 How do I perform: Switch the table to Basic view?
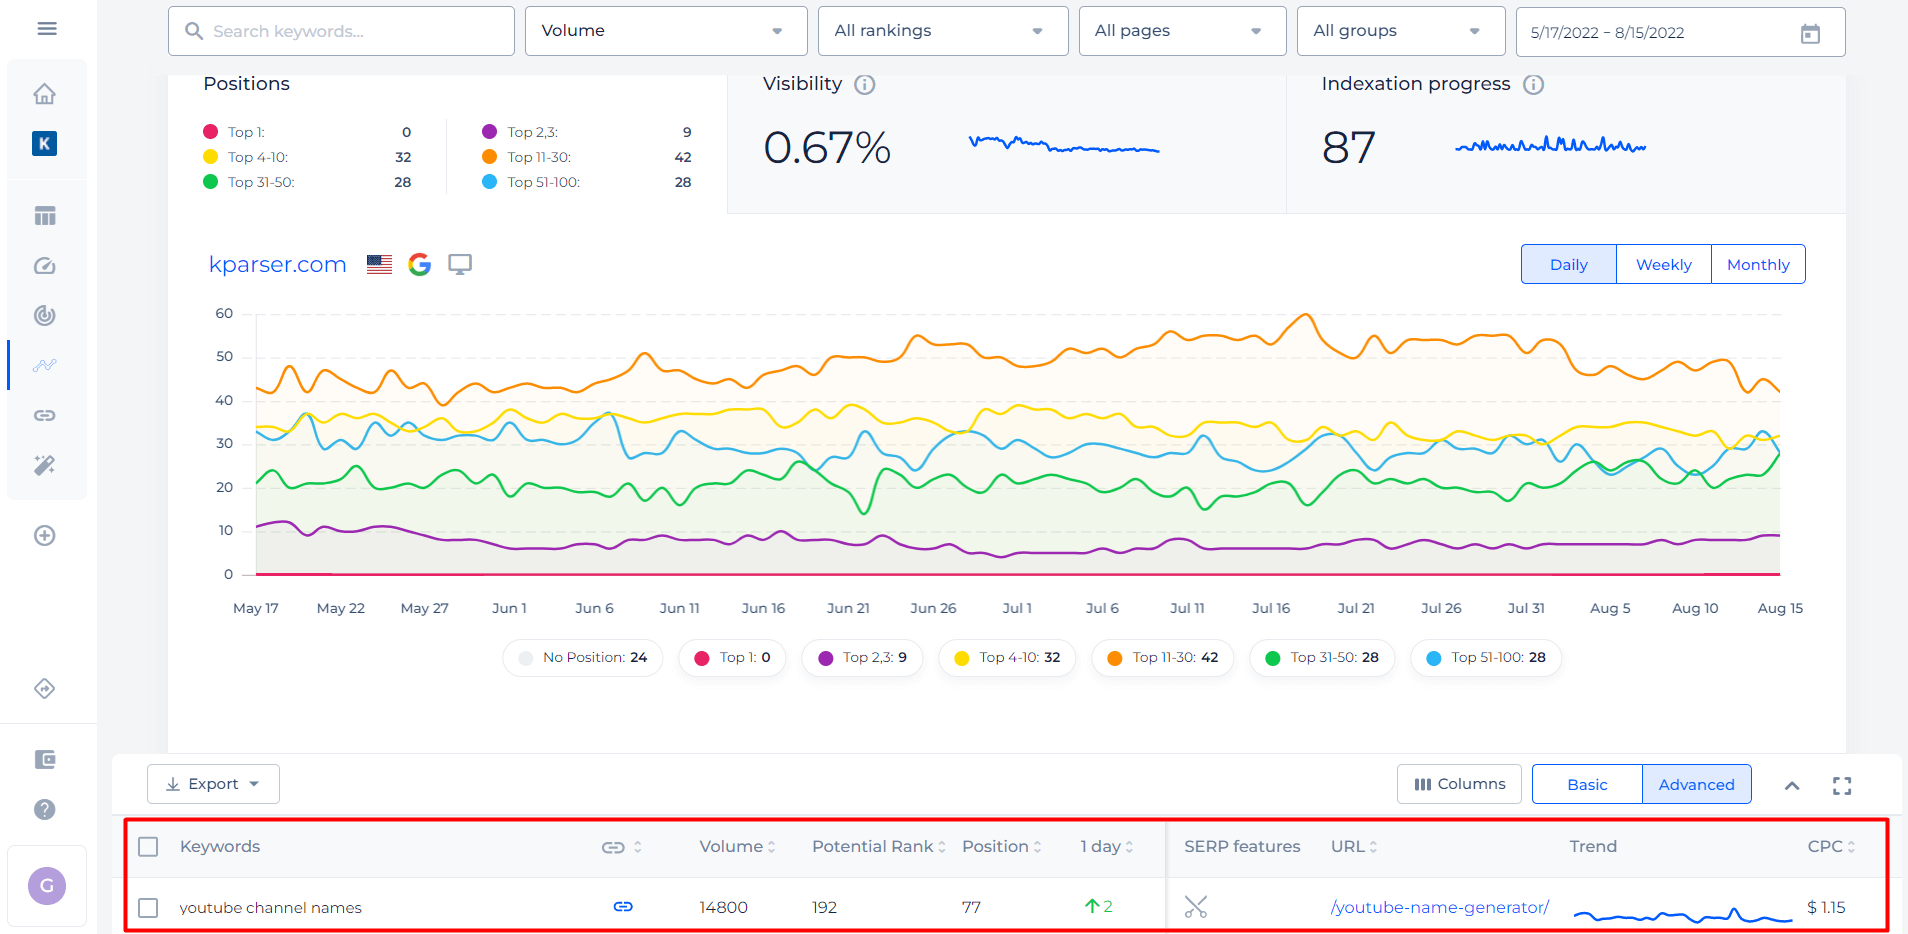(x=1587, y=785)
